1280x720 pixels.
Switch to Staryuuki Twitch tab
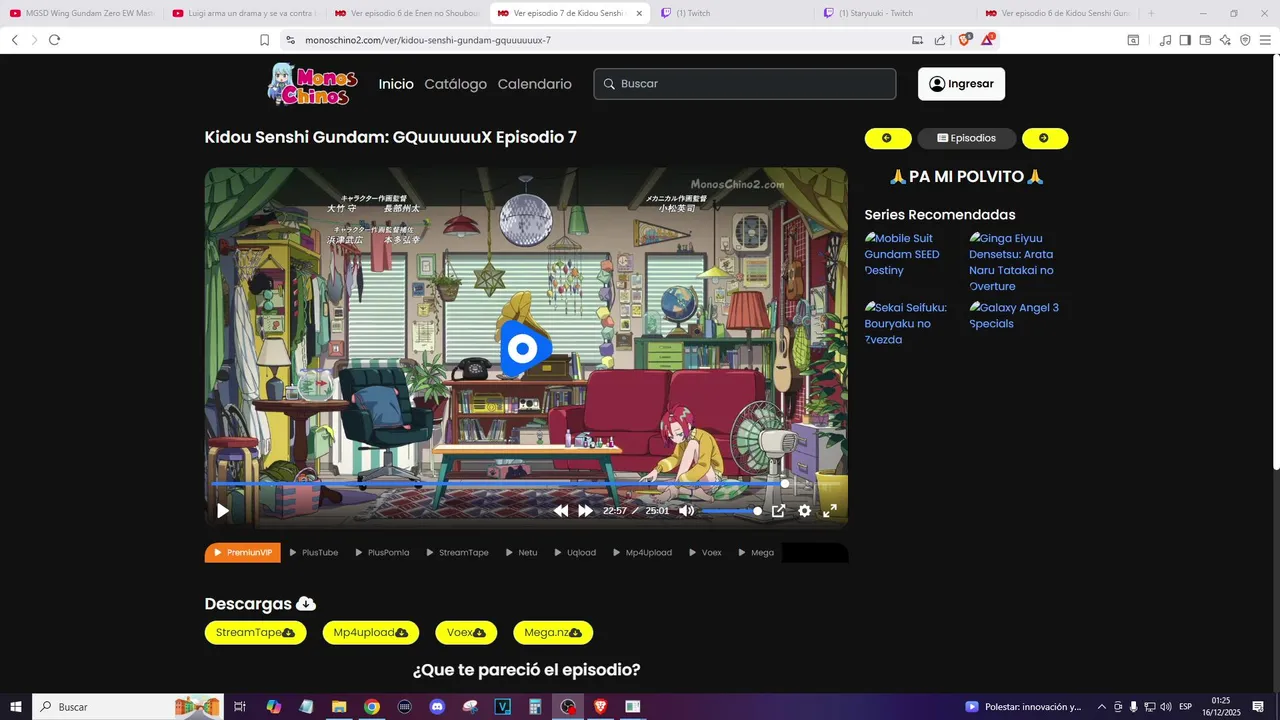(895, 13)
